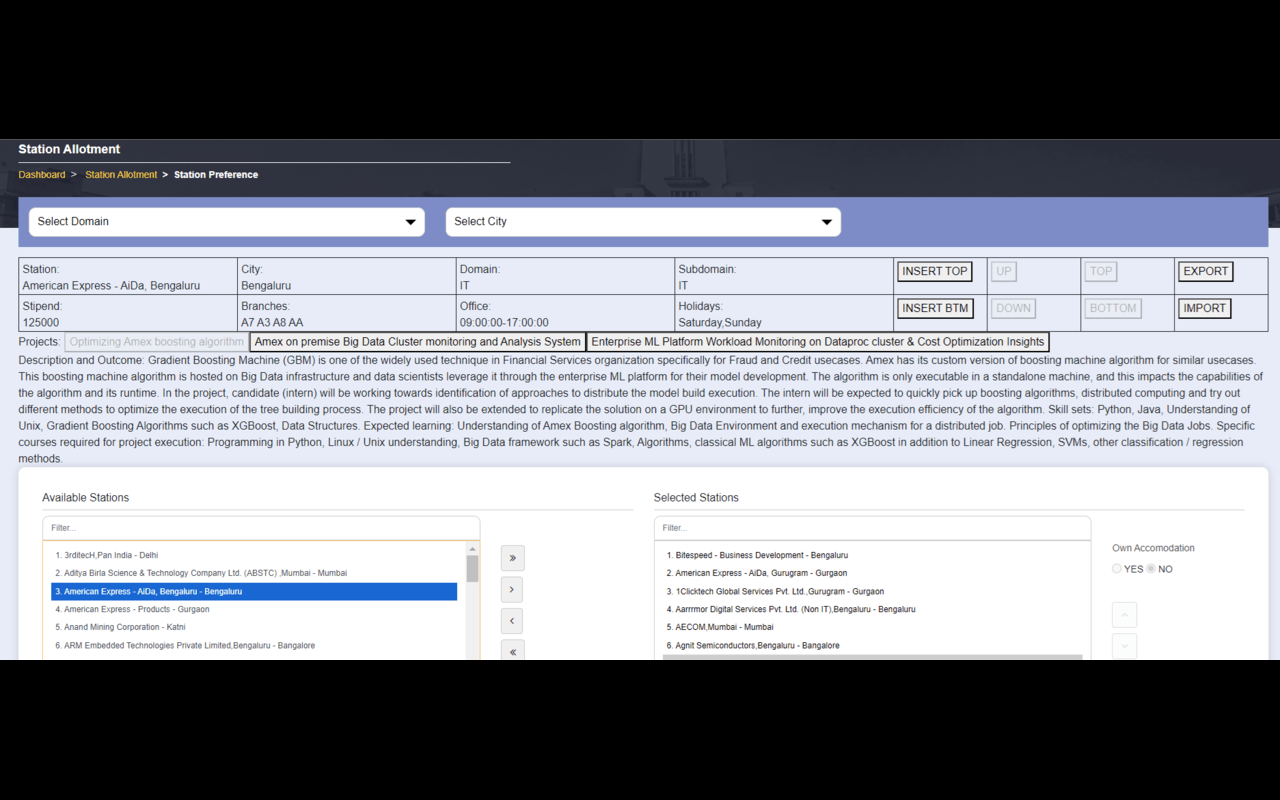The image size is (1280, 800).
Task: Click the DOWN button
Action: click(1013, 308)
